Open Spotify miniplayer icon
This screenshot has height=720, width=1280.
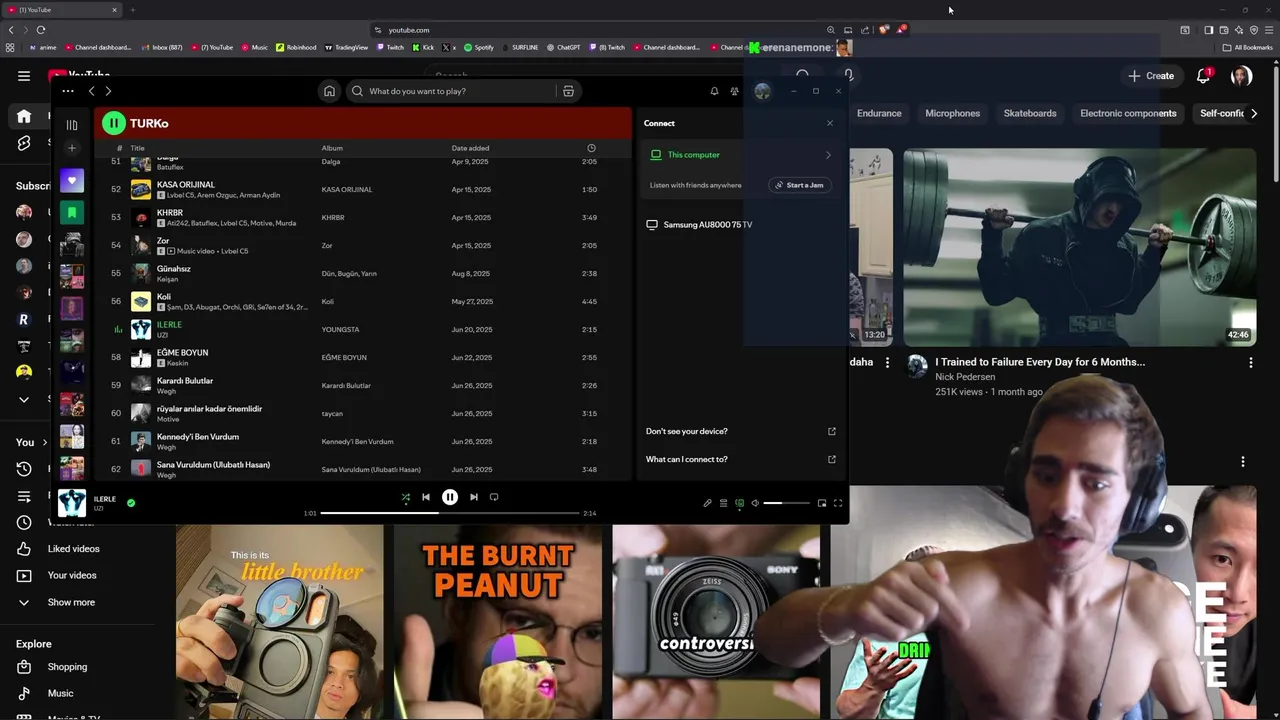[822, 503]
